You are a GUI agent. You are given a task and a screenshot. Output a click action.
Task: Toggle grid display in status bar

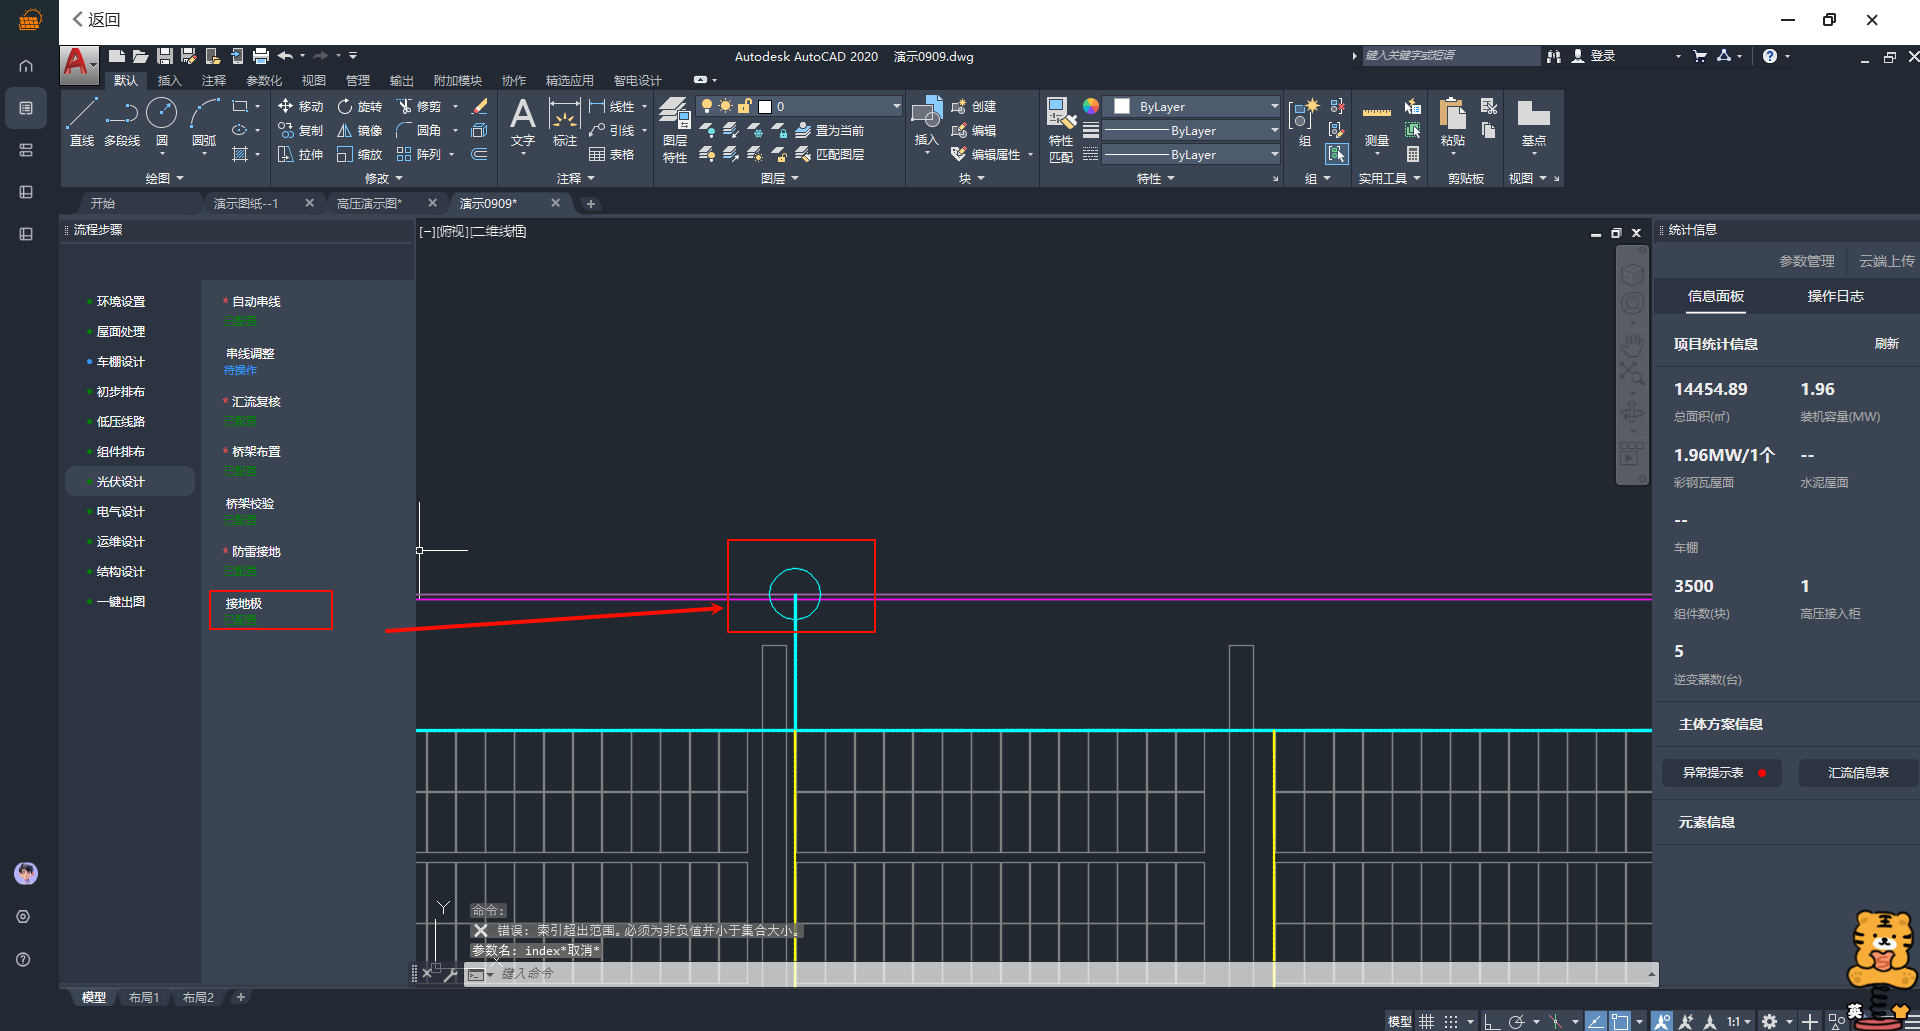1427,1021
